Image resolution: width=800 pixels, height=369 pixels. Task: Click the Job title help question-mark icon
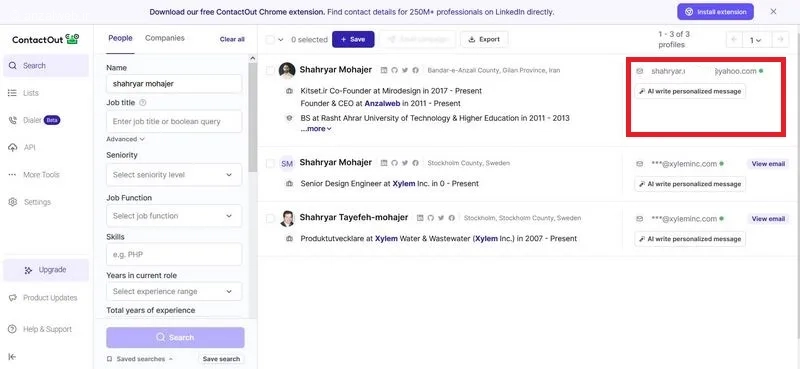(143, 103)
